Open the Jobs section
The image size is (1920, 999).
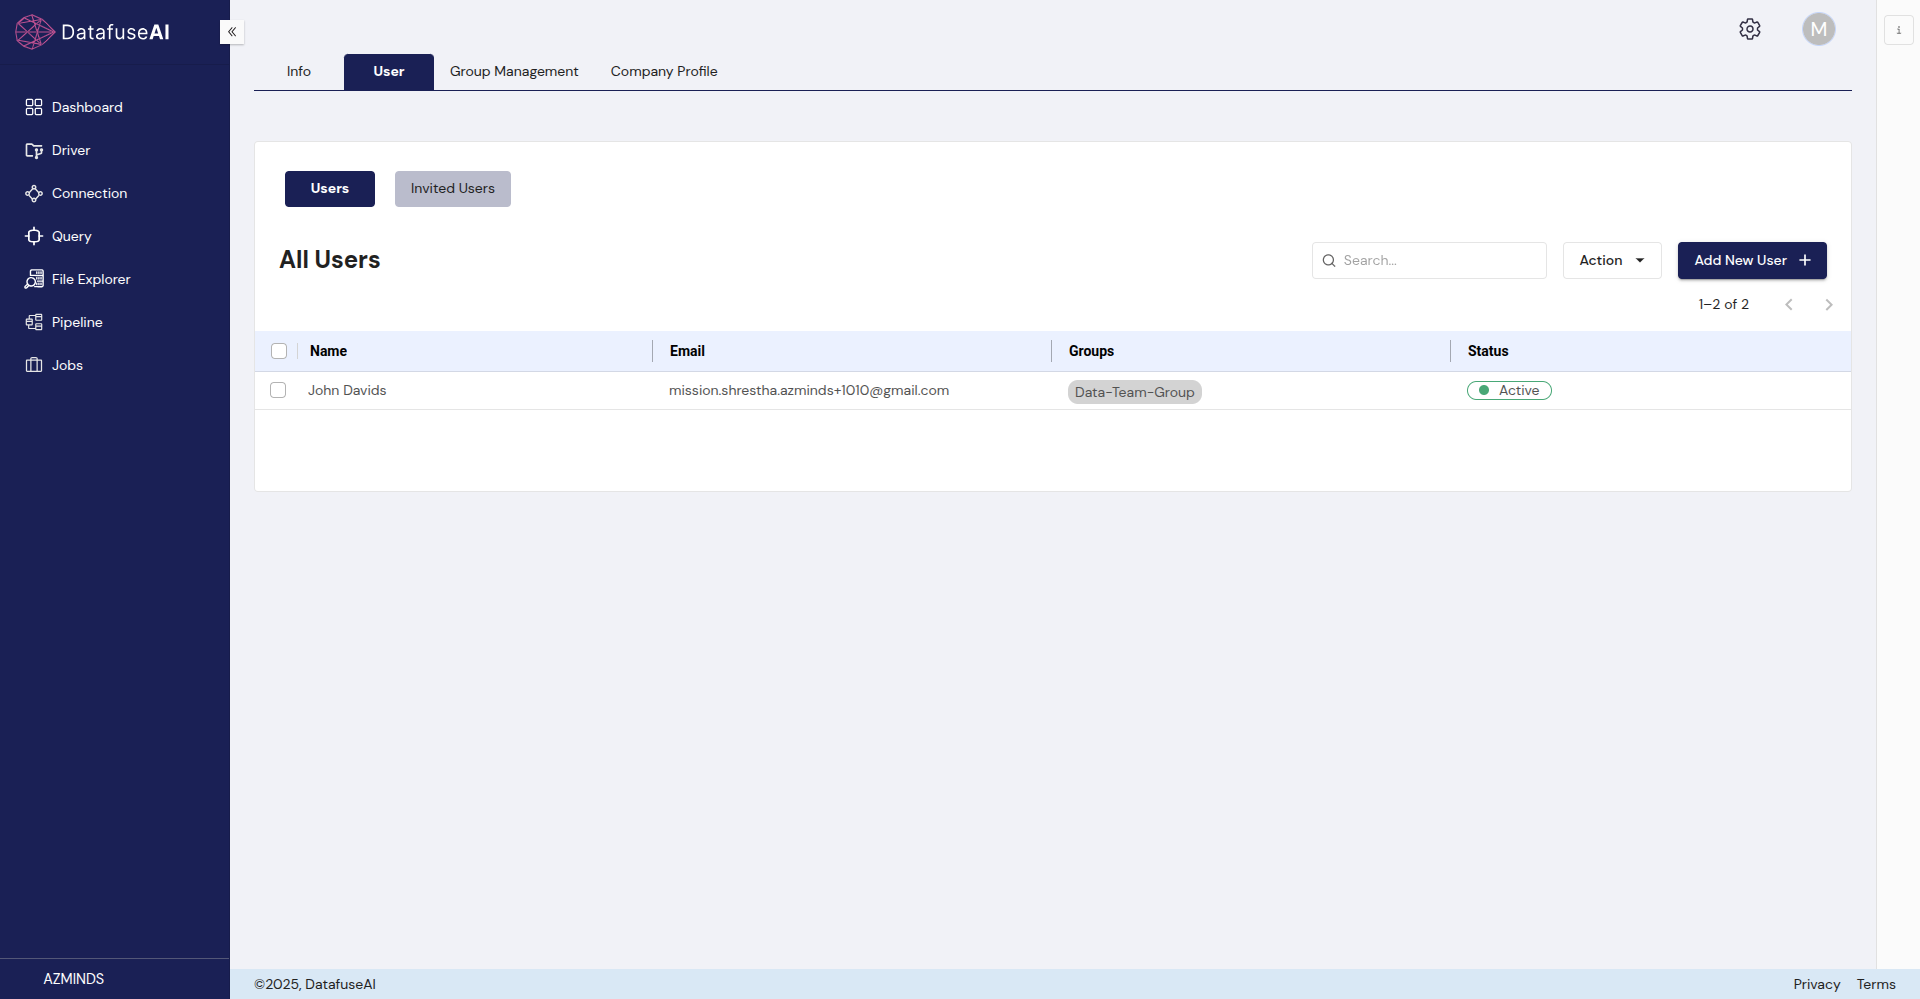[66, 365]
